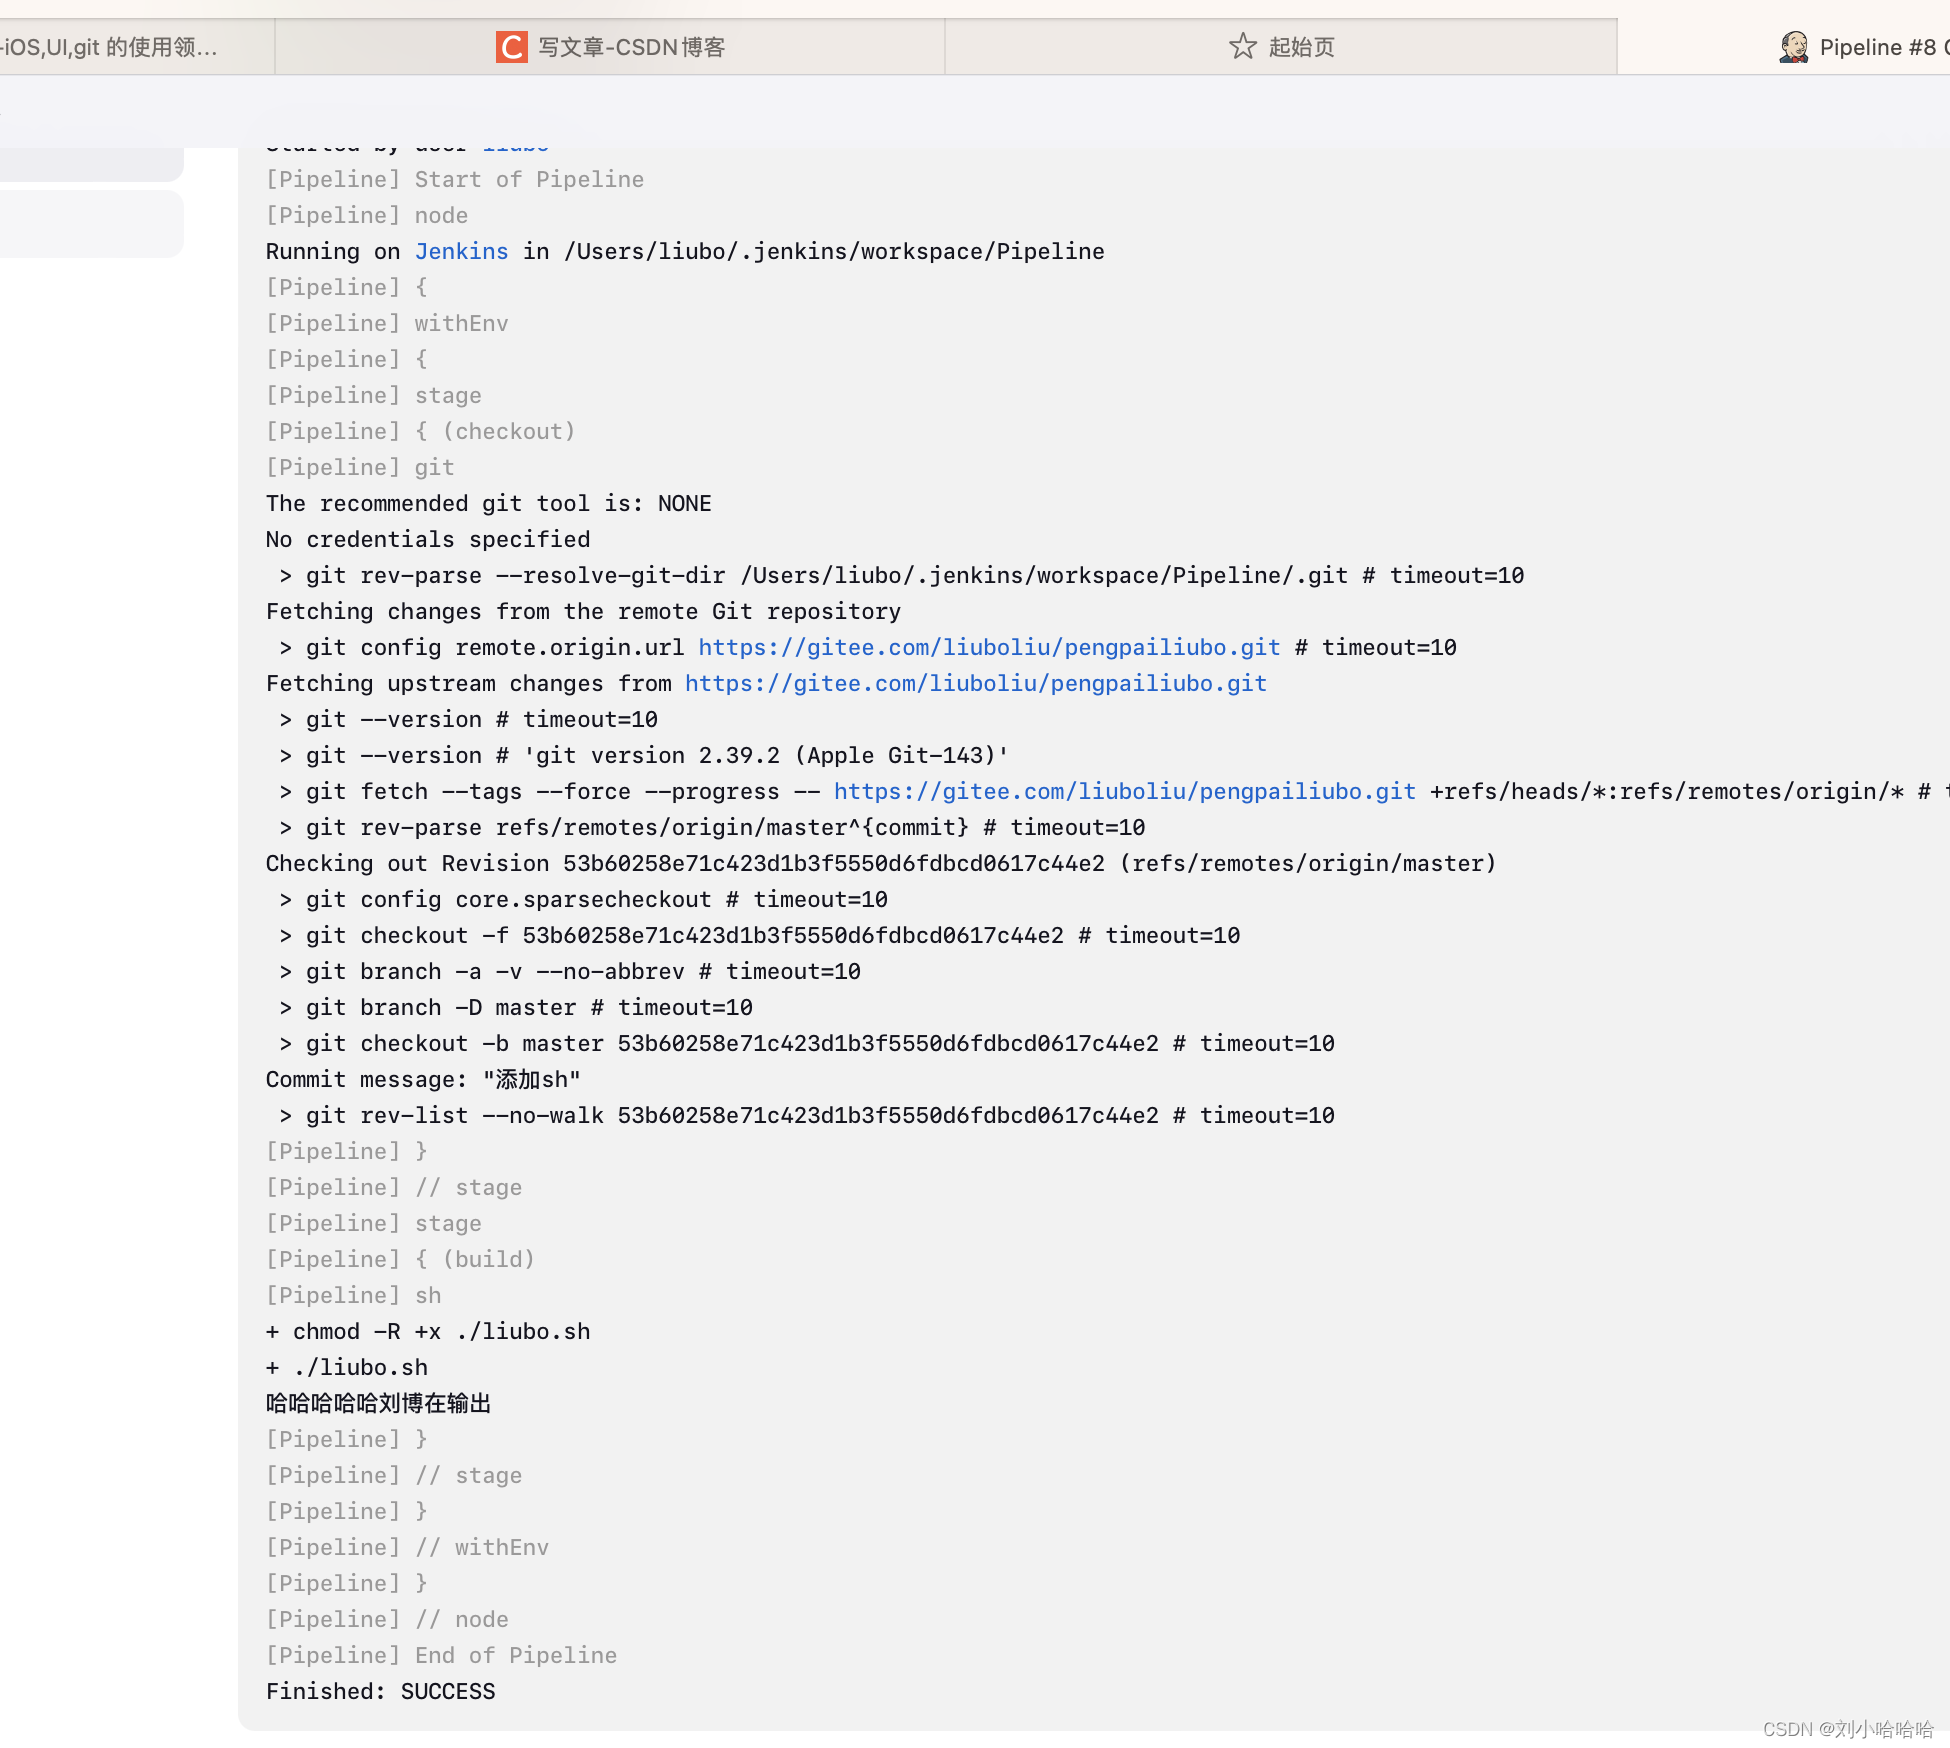Click '[Pipeline] Start of Pipeline' line
Screen dimensions: 1950x1748
coord(455,180)
